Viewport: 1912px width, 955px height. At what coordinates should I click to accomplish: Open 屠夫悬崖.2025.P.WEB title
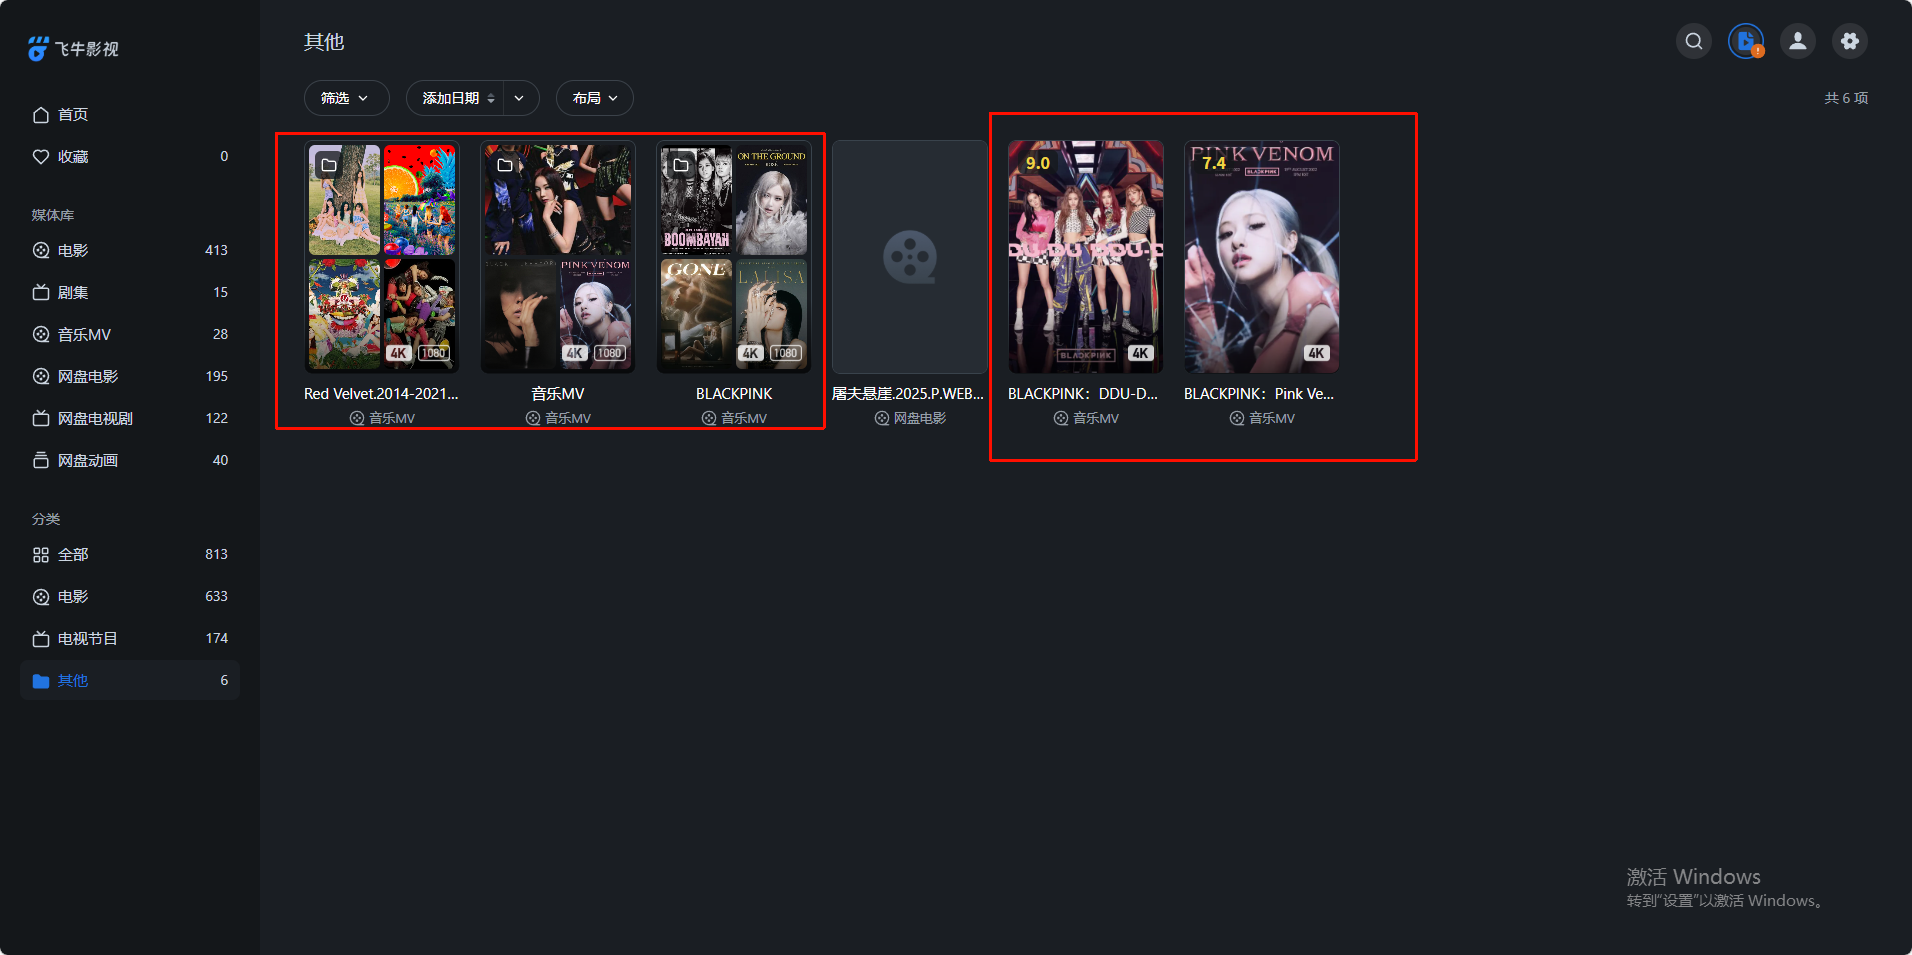(x=908, y=394)
